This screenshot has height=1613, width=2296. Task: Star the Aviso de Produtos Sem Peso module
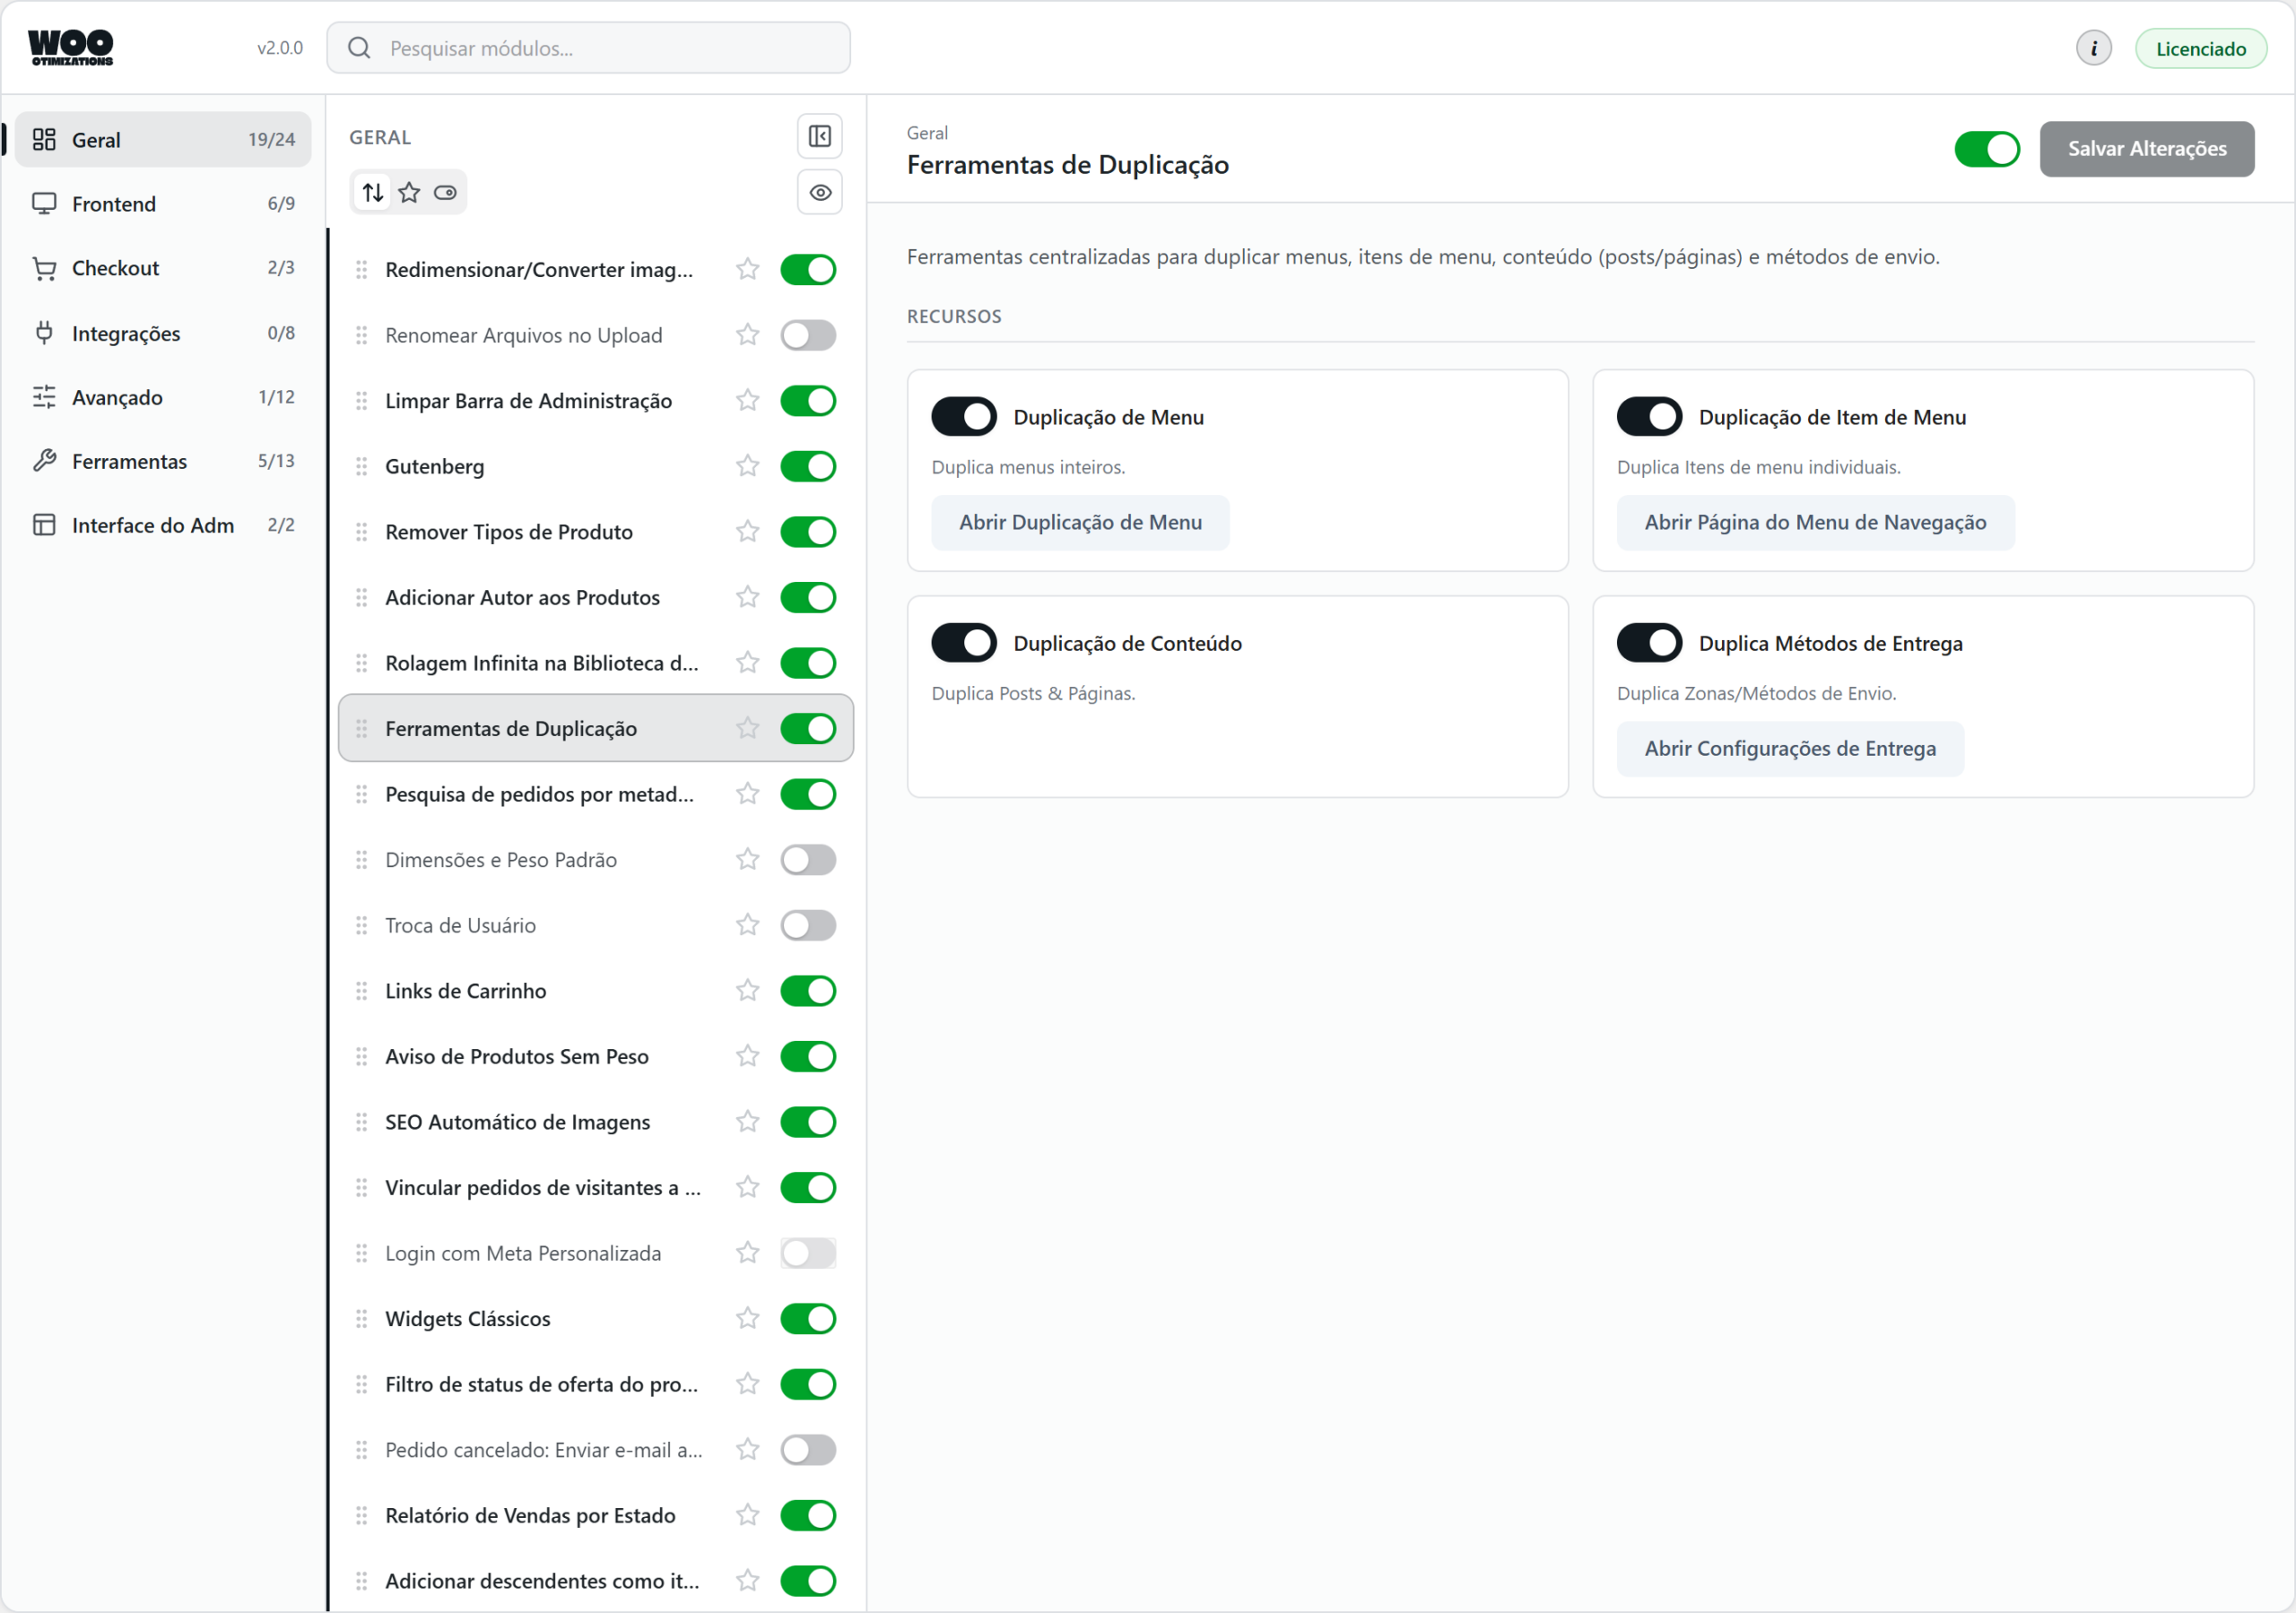(747, 1056)
